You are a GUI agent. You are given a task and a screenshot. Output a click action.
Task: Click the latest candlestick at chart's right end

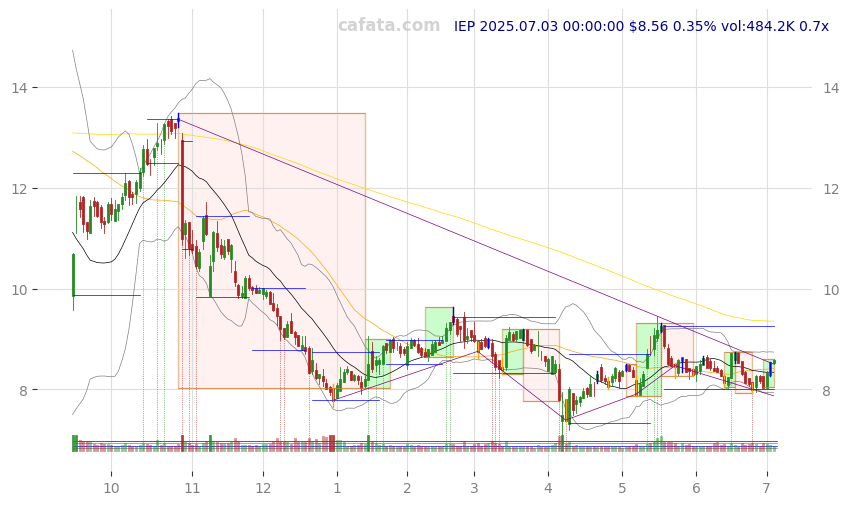click(774, 362)
